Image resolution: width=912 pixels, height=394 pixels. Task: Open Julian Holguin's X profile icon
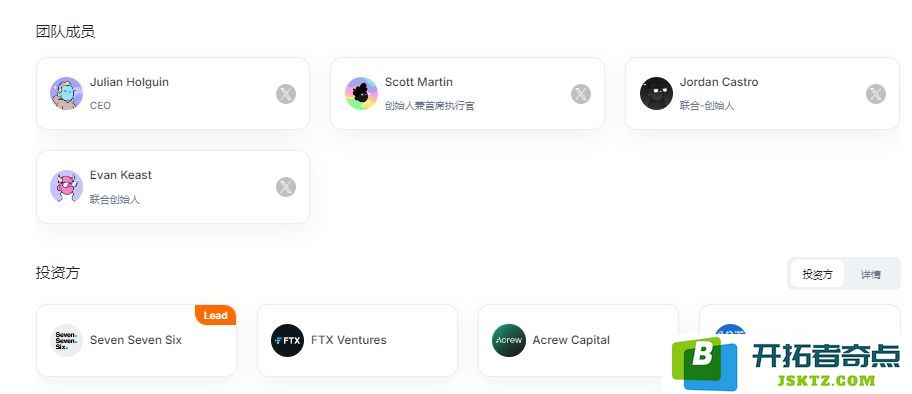point(286,94)
